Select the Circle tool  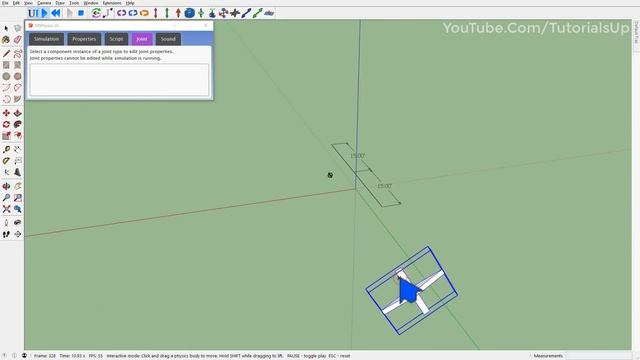[x=6, y=76]
